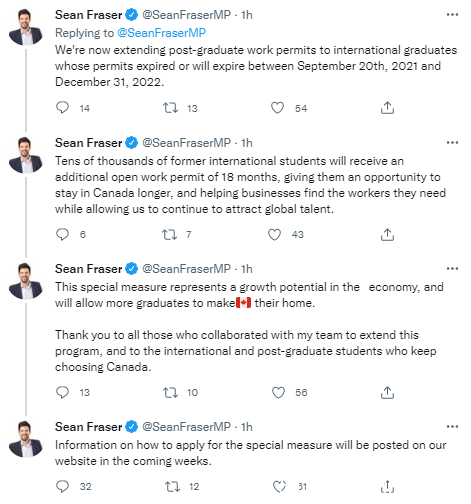Open more menu on 'Tens of thousands' tweet
The image size is (471, 504).
[452, 143]
